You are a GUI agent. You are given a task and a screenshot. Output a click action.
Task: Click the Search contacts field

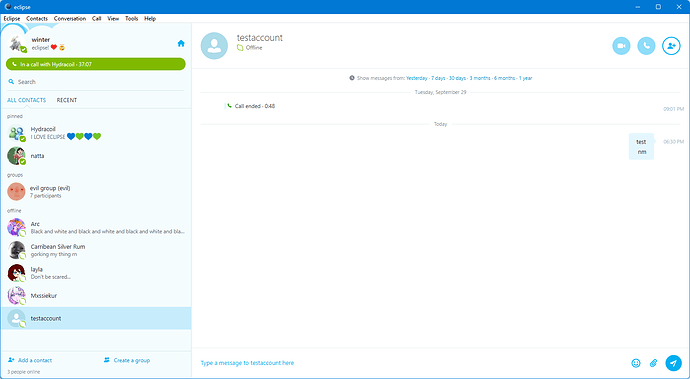[96, 82]
